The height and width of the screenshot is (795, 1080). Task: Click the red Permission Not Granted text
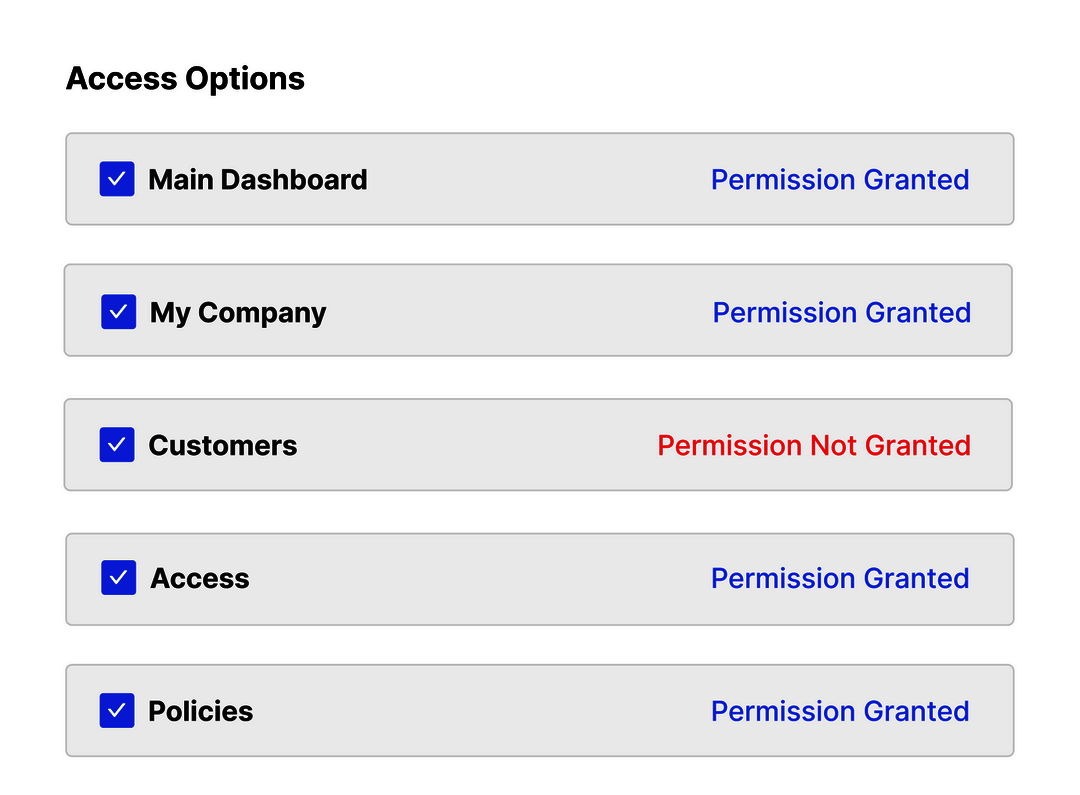tap(814, 446)
